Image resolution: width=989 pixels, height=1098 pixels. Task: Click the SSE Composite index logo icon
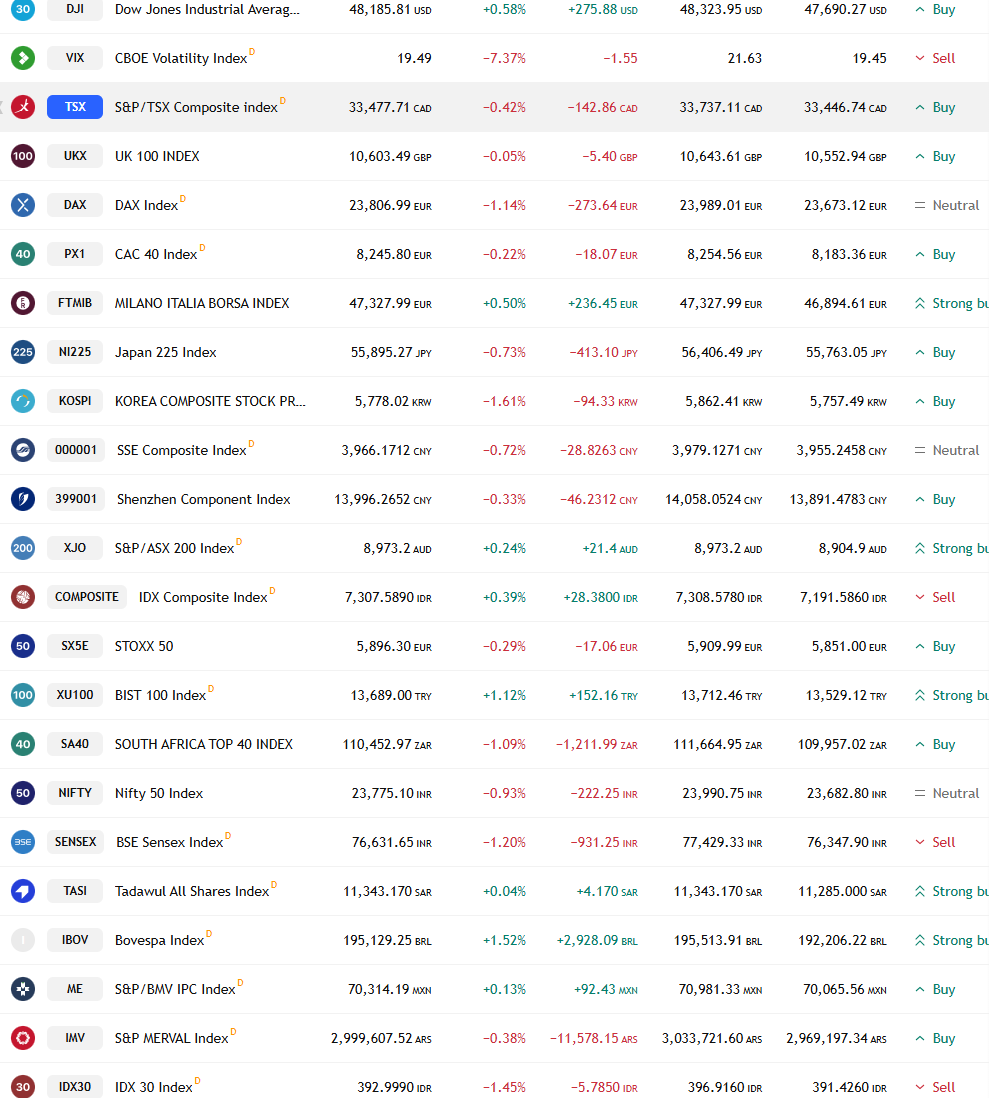pyautogui.click(x=23, y=450)
